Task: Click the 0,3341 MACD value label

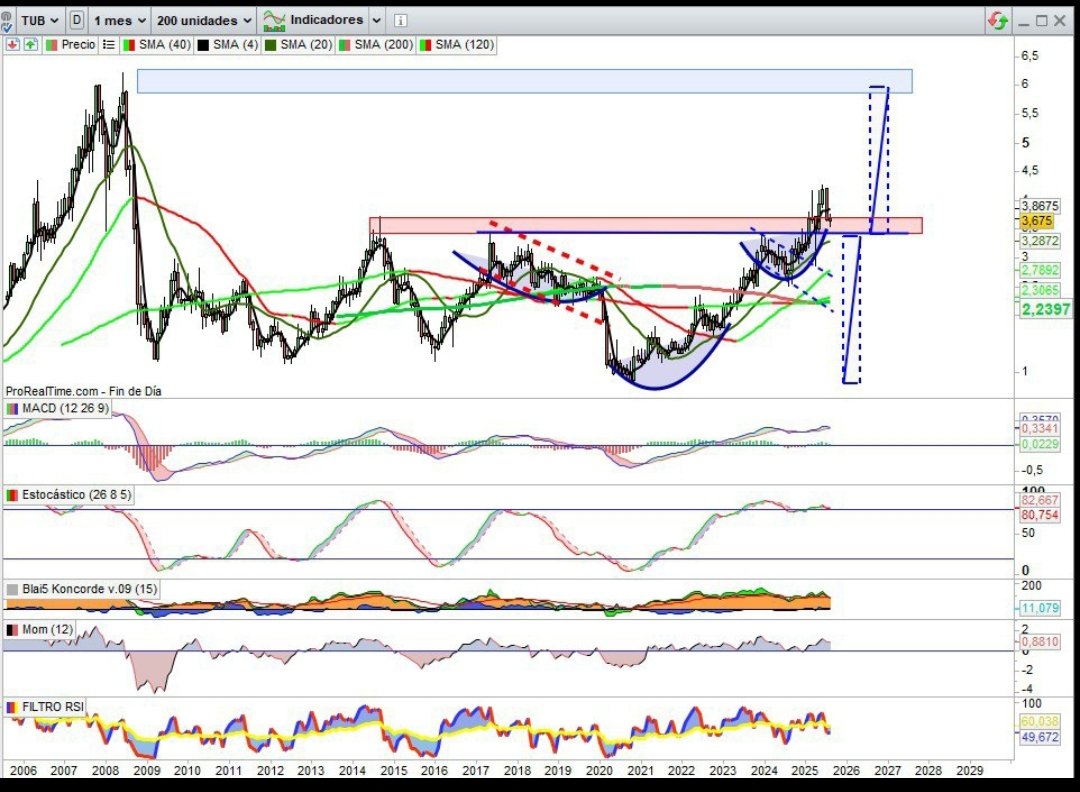Action: coord(1039,429)
